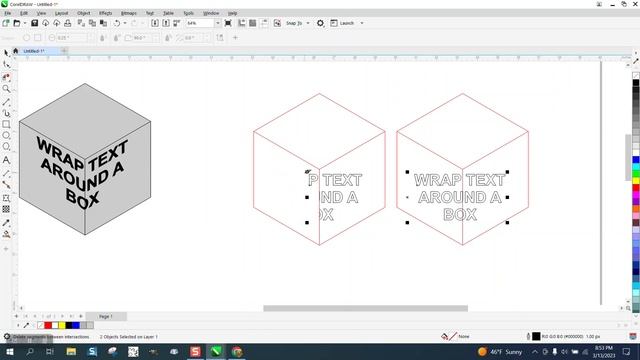Select the Zoom tool in the toolbox
The image size is (640, 360).
pos(6,89)
